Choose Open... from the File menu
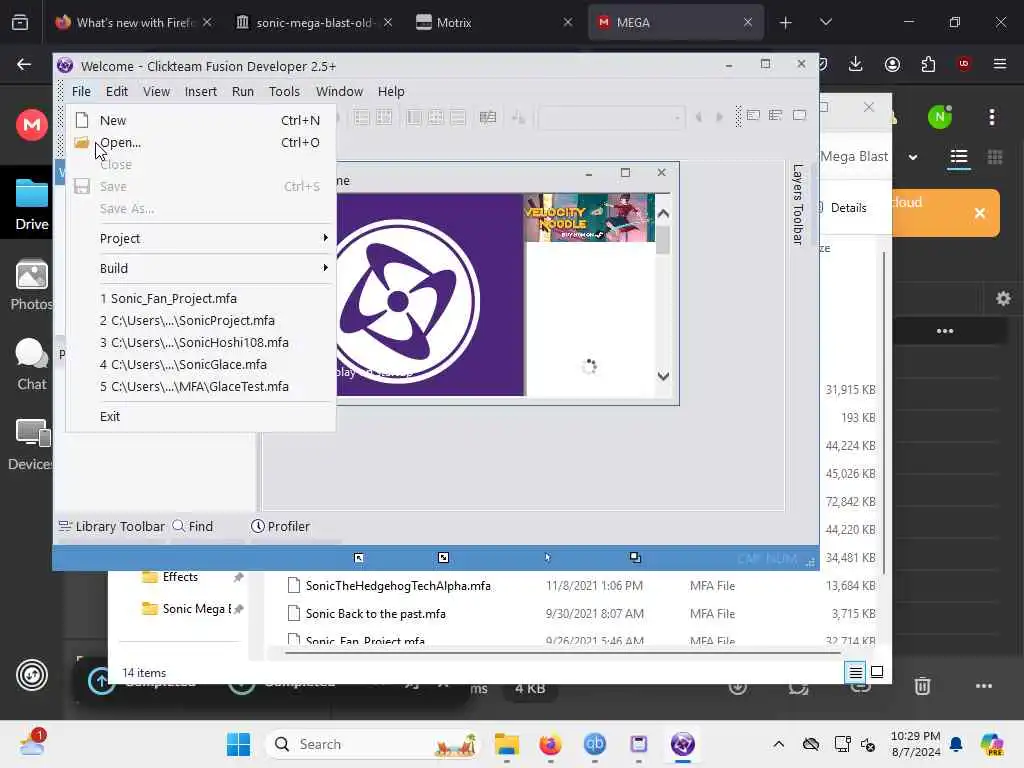The width and height of the screenshot is (1024, 768). (200, 142)
